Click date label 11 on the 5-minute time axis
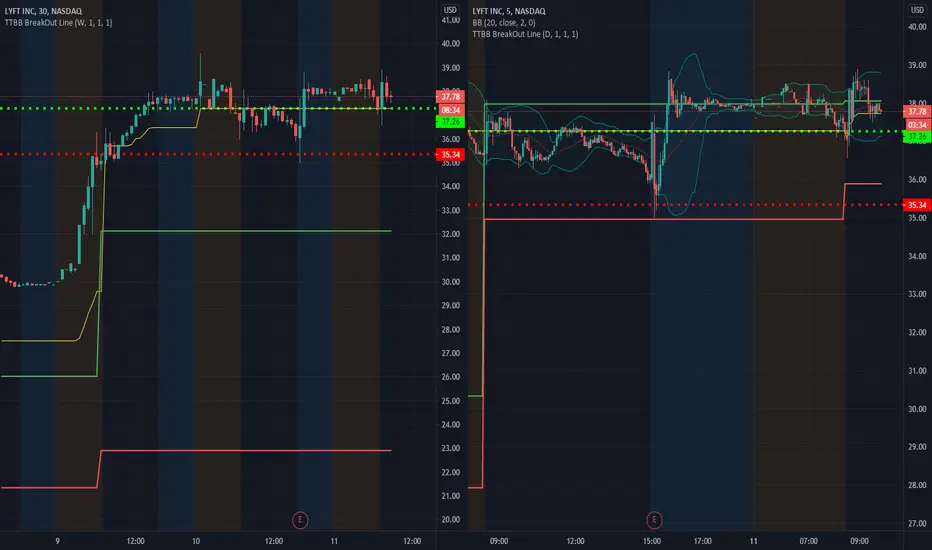The width and height of the screenshot is (932, 550). coord(754,541)
